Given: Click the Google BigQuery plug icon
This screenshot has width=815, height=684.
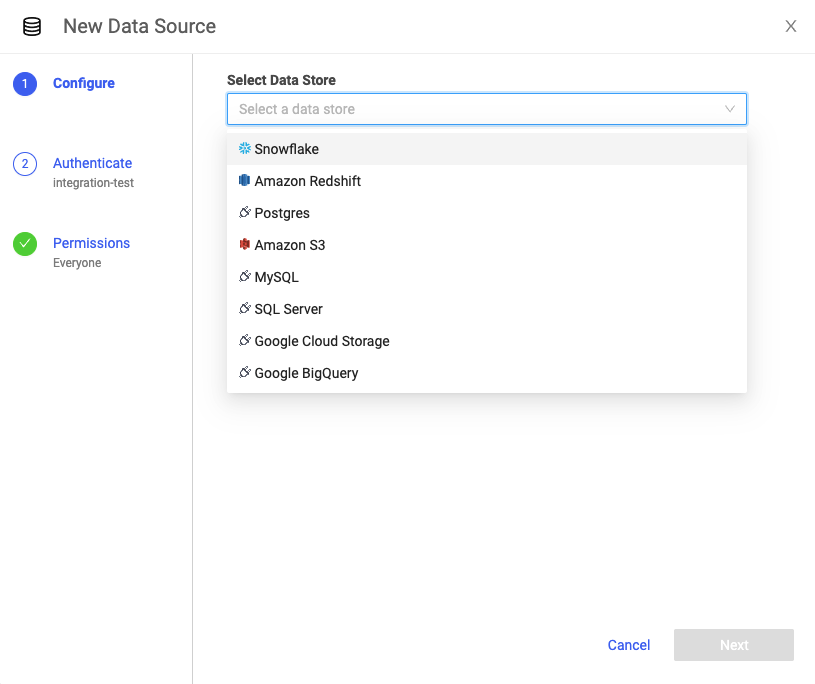Looking at the screenshot, I should pyautogui.click(x=245, y=373).
